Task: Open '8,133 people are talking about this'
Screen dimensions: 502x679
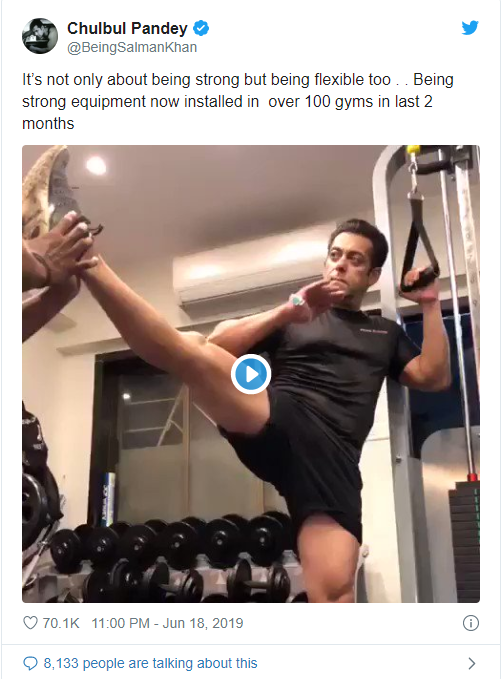Action: pyautogui.click(x=150, y=663)
